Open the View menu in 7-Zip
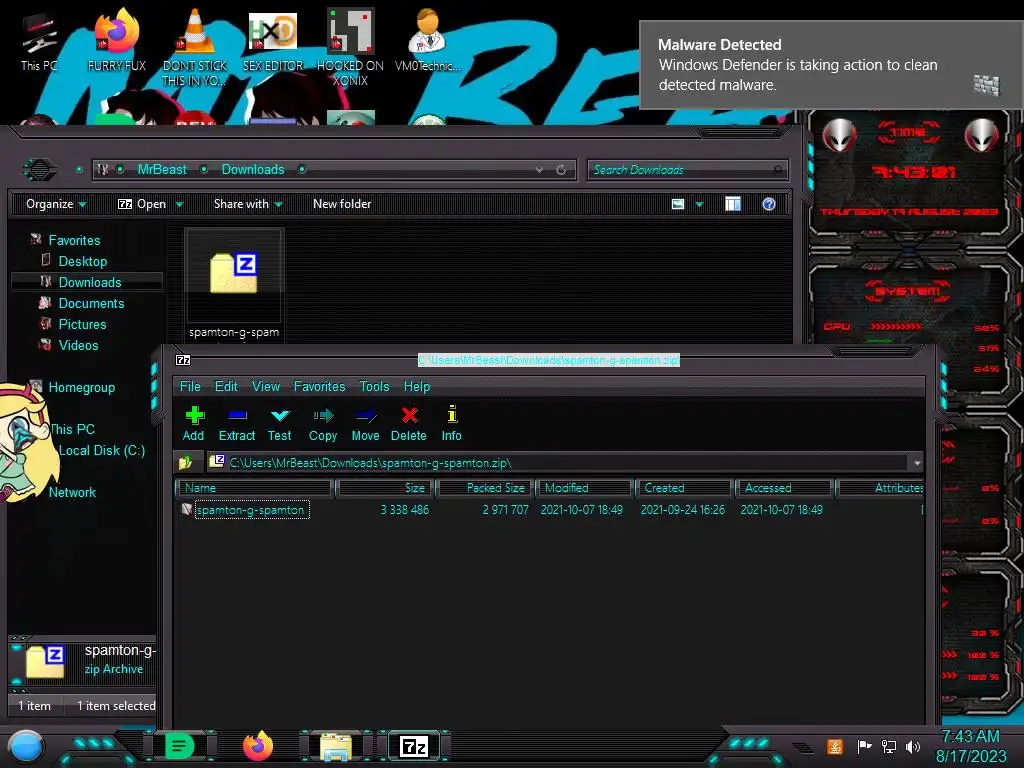 266,386
